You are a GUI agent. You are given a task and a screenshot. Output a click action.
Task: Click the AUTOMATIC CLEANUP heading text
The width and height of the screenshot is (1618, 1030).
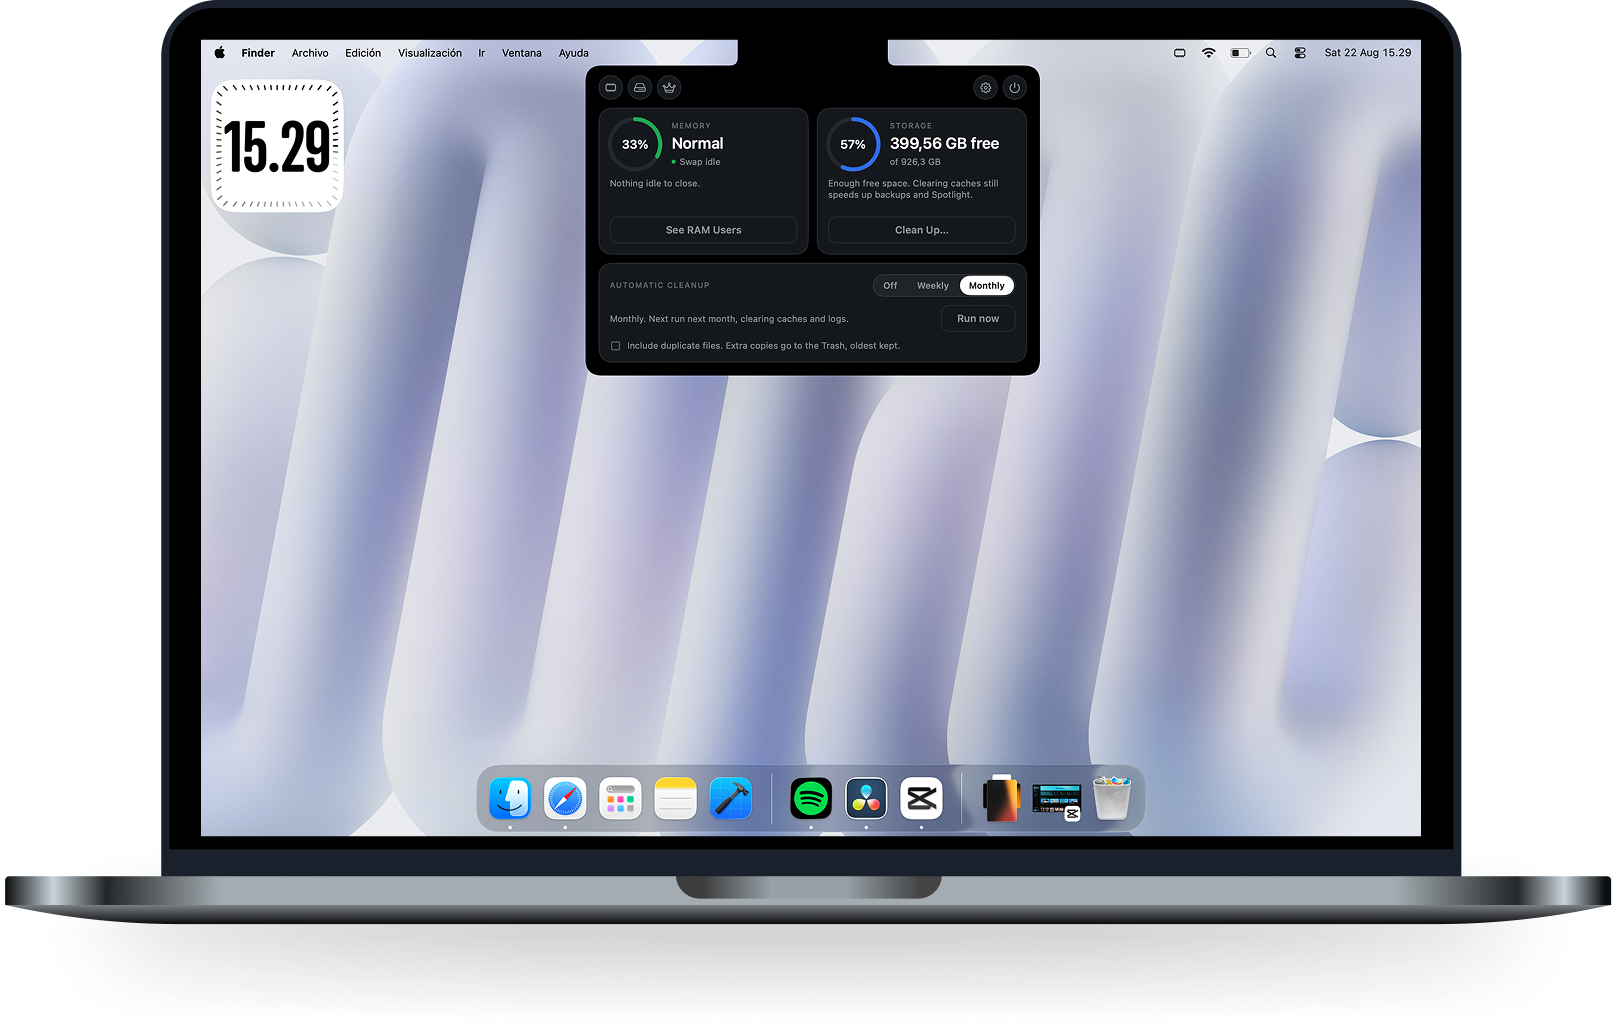point(660,286)
